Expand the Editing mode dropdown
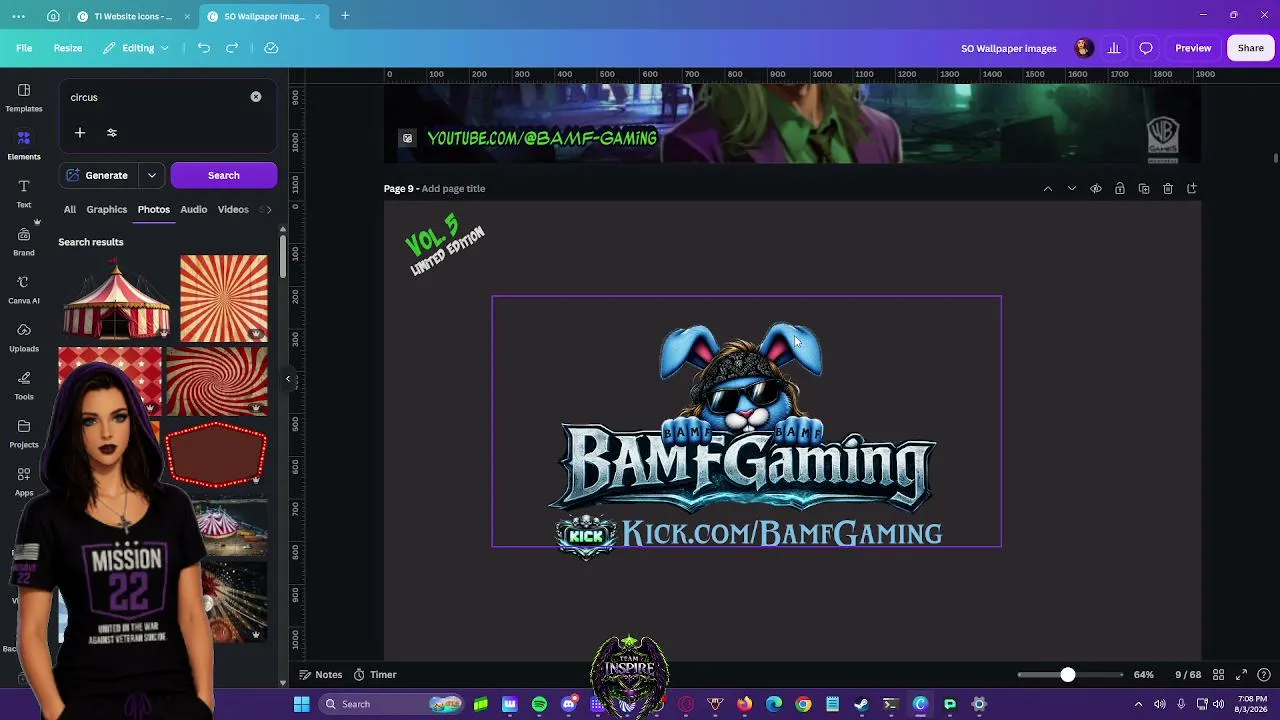This screenshot has width=1280, height=720. pos(135,48)
